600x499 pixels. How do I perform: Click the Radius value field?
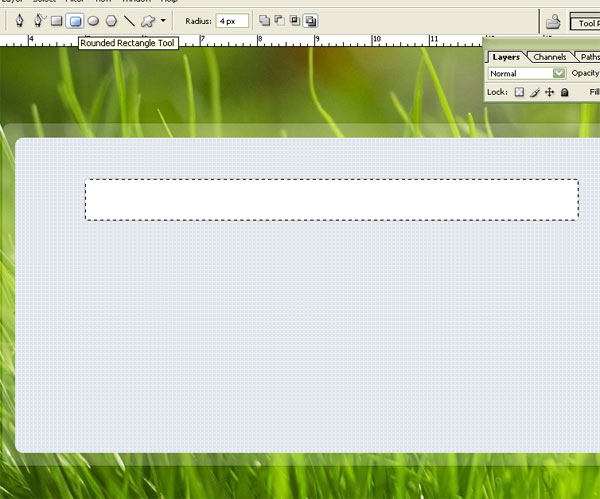tap(232, 21)
